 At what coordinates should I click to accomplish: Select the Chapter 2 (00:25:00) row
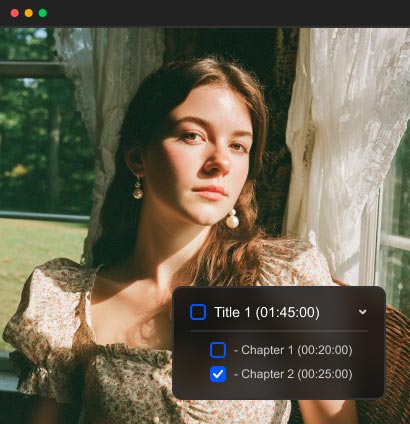pos(281,374)
